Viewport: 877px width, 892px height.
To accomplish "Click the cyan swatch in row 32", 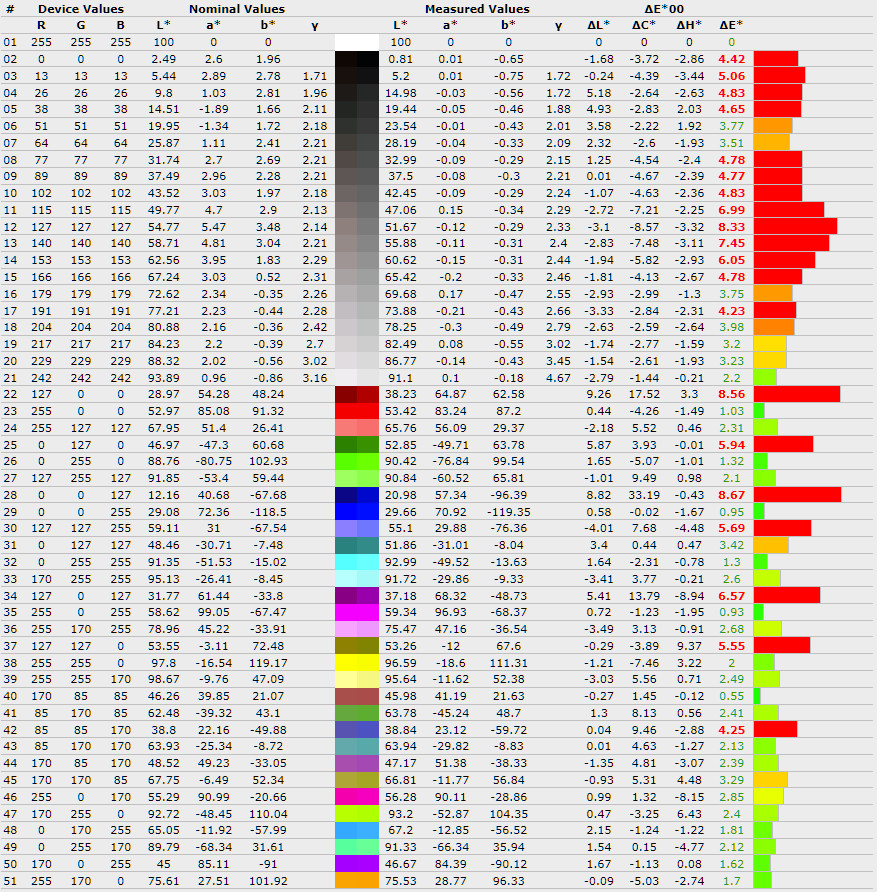I will [x=357, y=562].
